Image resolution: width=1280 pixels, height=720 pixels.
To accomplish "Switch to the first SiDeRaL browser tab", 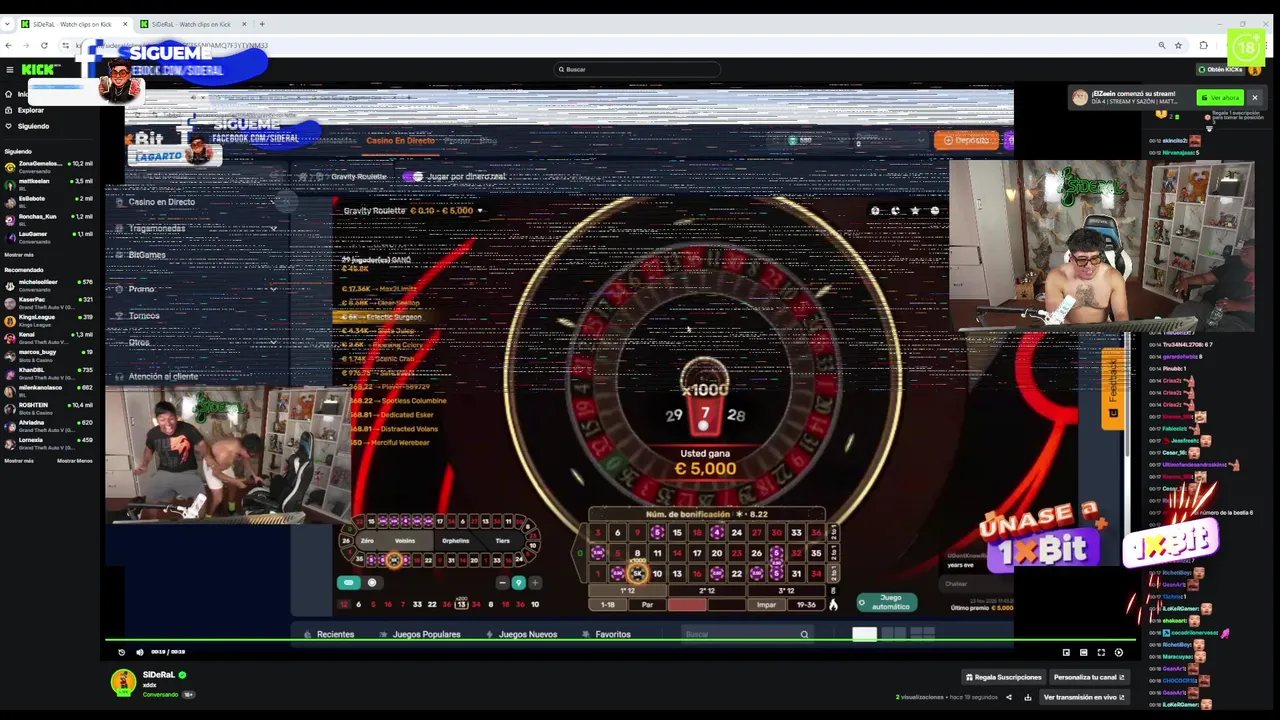I will coord(75,24).
